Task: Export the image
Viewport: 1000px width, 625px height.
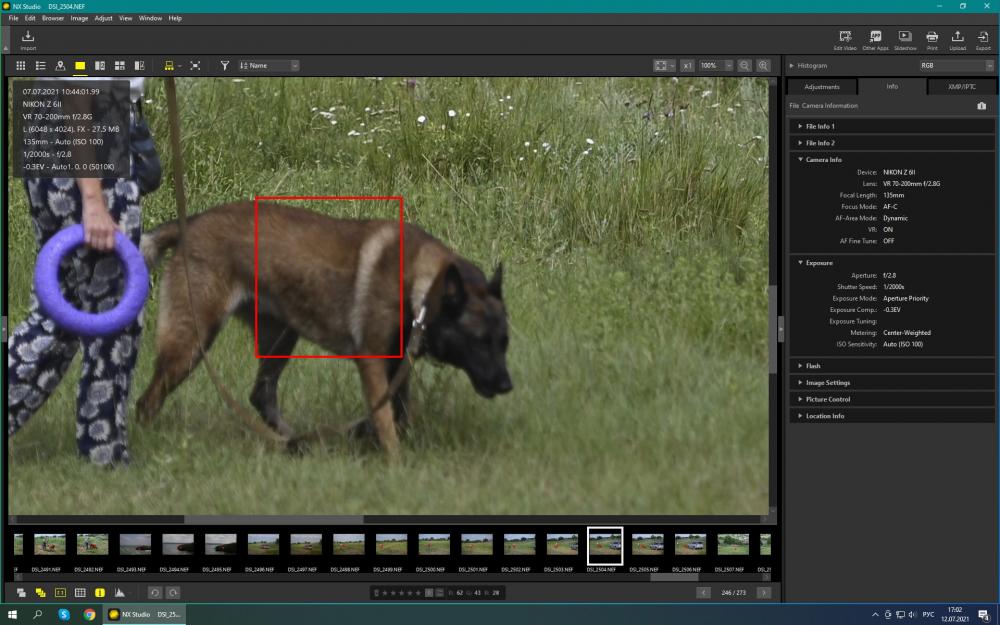Action: [983, 40]
